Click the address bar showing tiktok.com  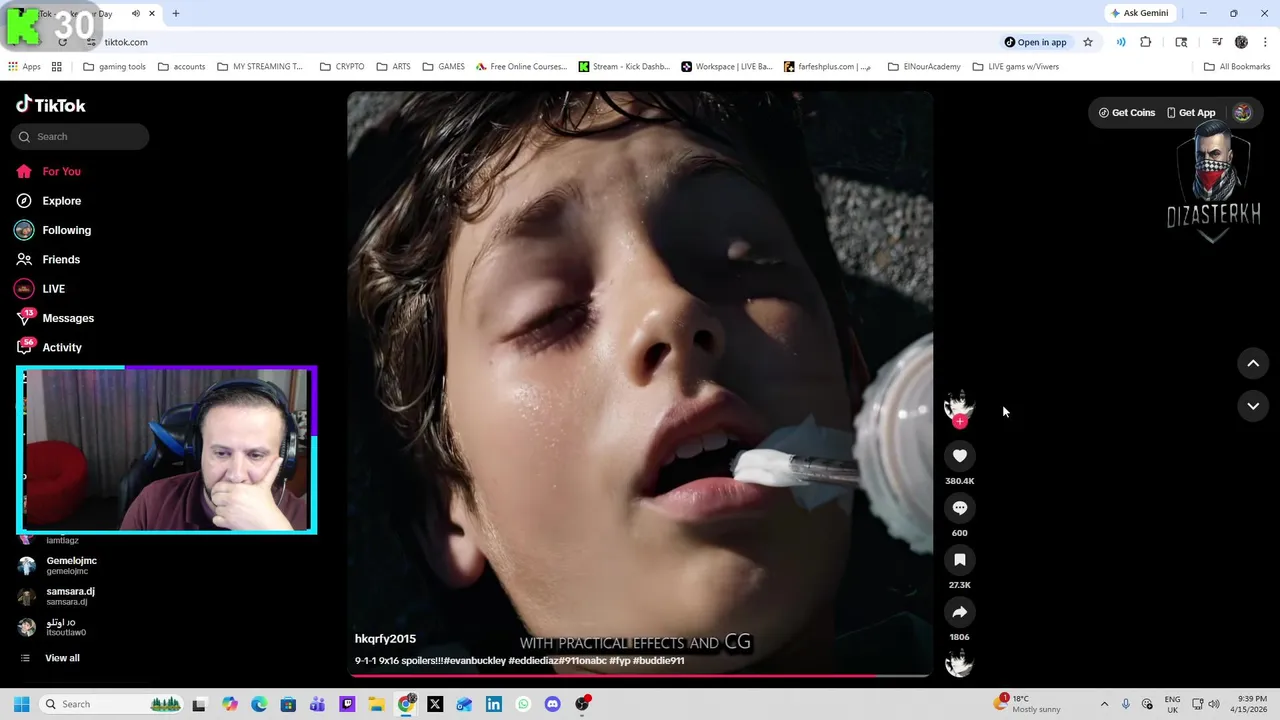click(540, 42)
